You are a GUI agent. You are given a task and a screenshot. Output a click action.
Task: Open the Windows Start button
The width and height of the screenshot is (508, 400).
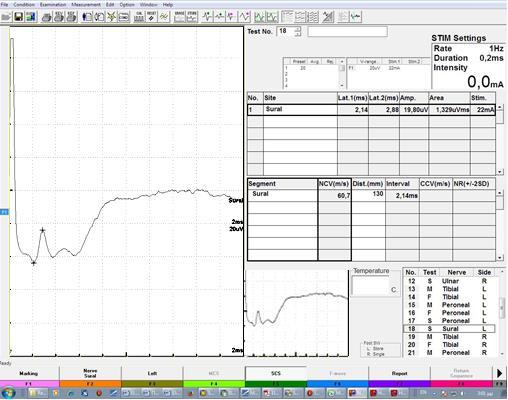(x=7, y=394)
